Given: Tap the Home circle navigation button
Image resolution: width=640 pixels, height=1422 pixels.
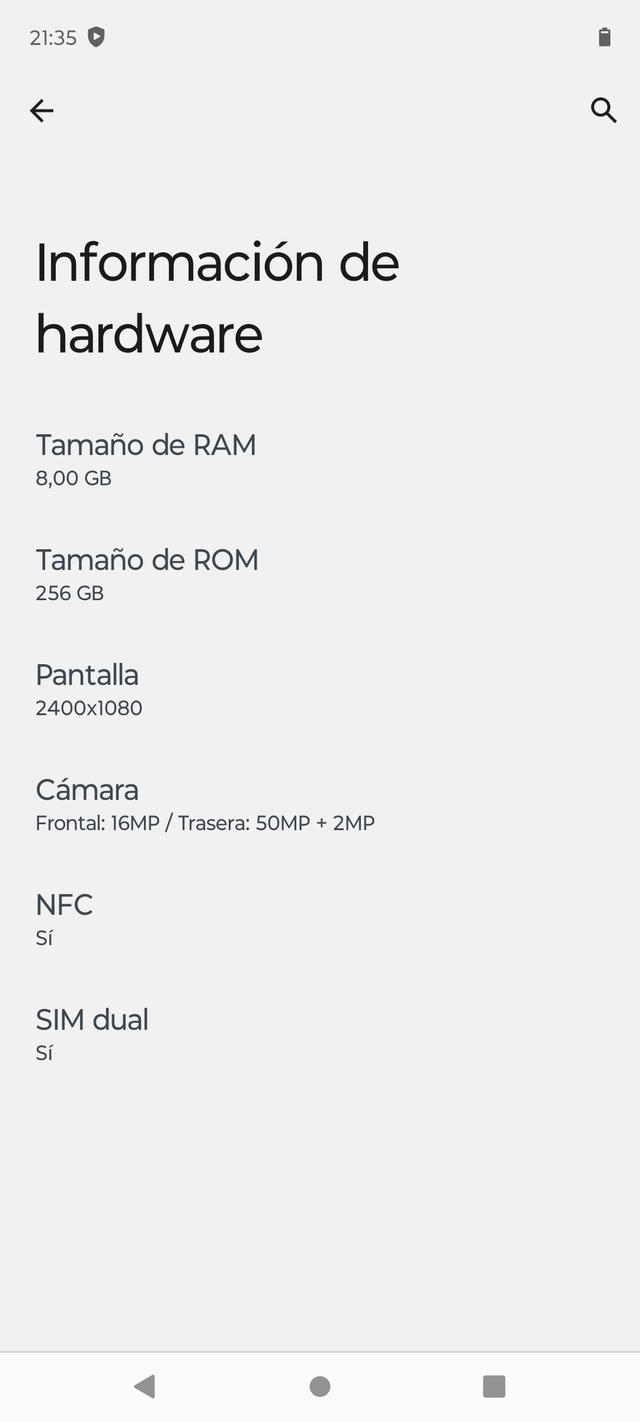Looking at the screenshot, I should (319, 1386).
